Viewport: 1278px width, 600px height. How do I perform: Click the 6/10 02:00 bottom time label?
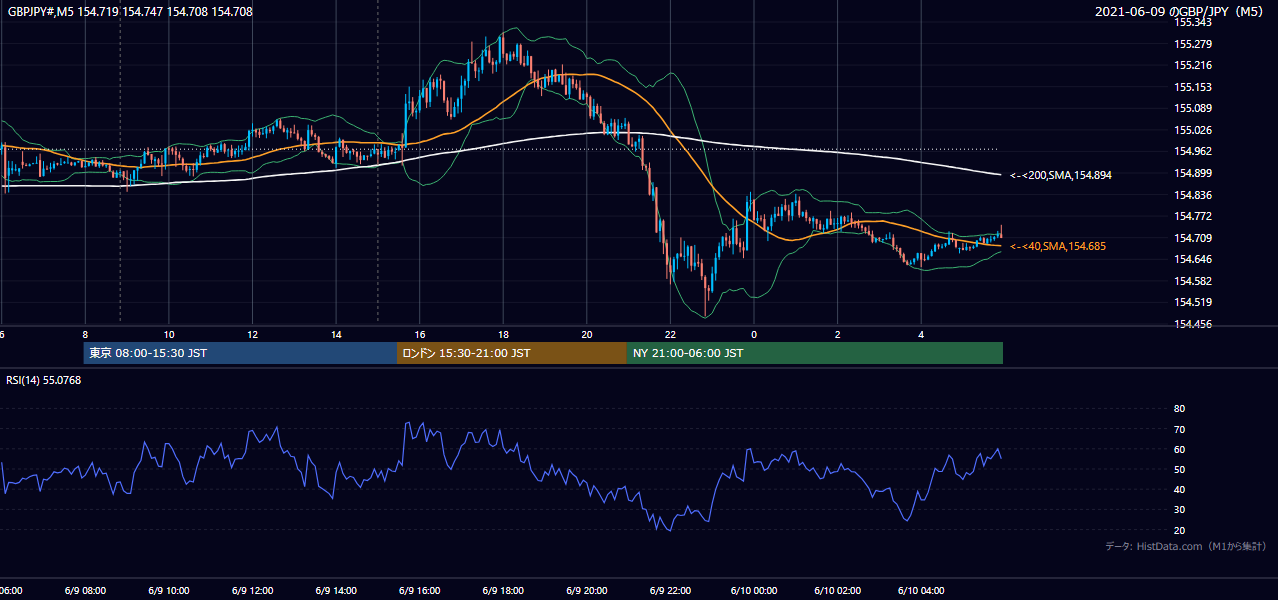pyautogui.click(x=837, y=590)
